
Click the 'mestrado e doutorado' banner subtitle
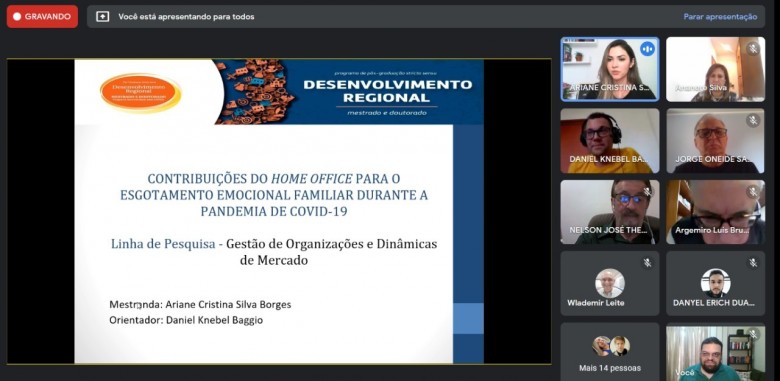click(x=387, y=113)
